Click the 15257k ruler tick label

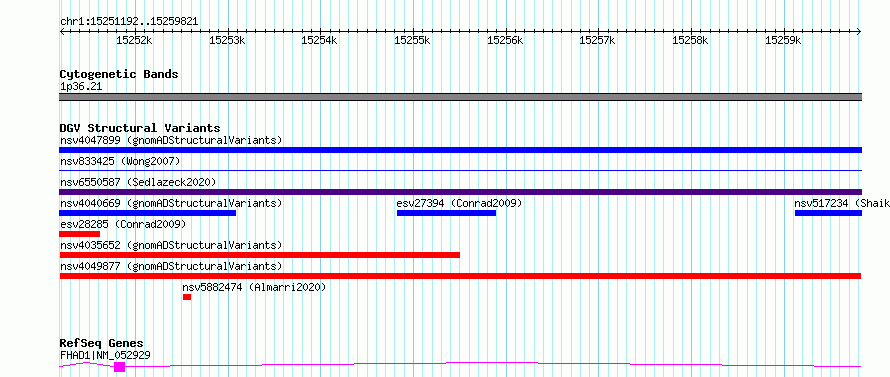598,40
